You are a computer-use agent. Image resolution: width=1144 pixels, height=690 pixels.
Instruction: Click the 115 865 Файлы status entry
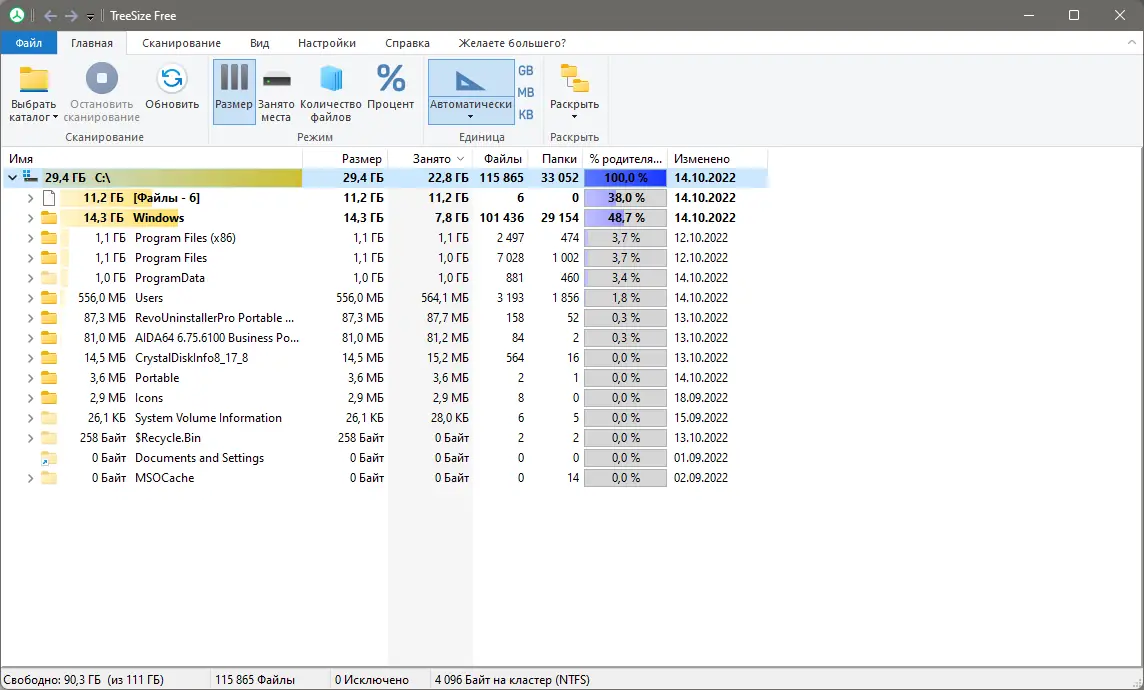(x=255, y=680)
